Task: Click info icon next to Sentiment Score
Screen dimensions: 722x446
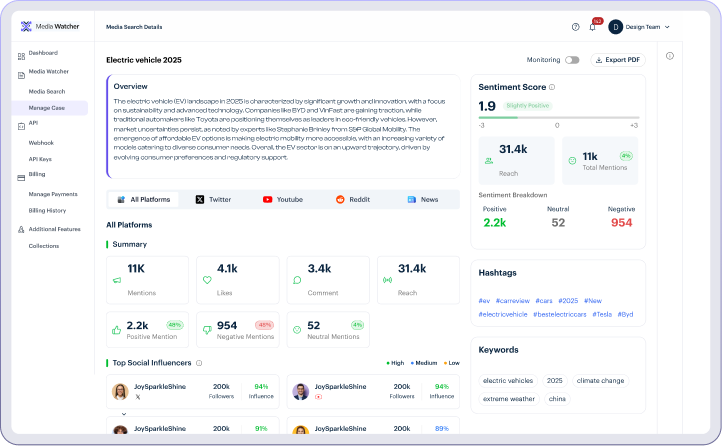Action: (x=552, y=87)
